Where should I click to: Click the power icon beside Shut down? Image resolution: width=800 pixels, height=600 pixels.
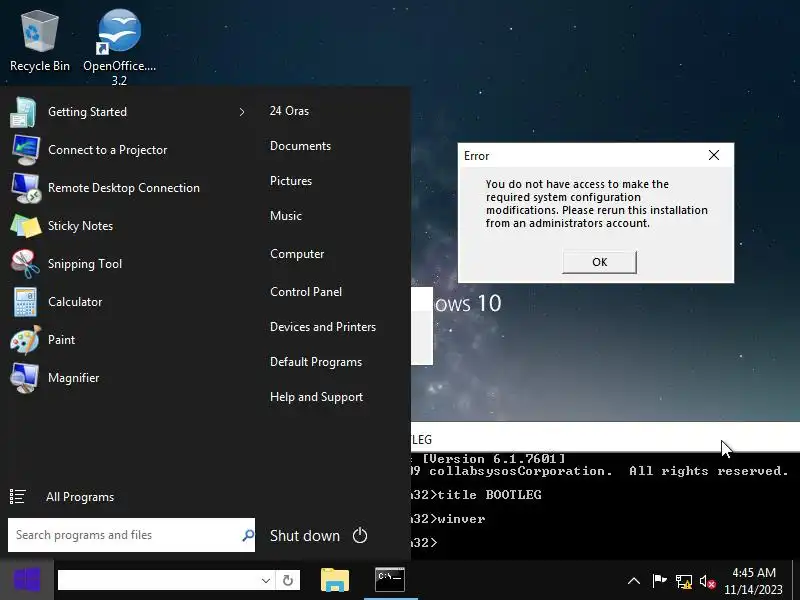pyautogui.click(x=360, y=535)
